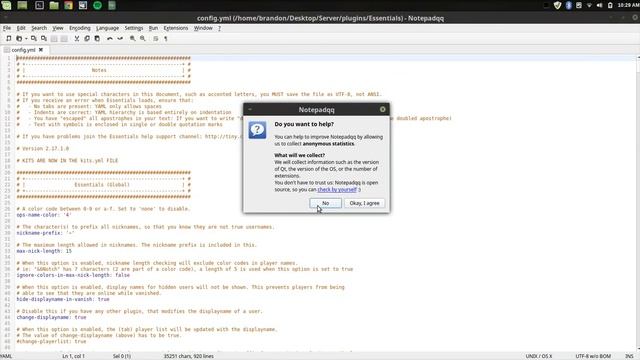Click 'UNIX / OS X' line-ending indicator
The image size is (640, 360).
[539, 356]
